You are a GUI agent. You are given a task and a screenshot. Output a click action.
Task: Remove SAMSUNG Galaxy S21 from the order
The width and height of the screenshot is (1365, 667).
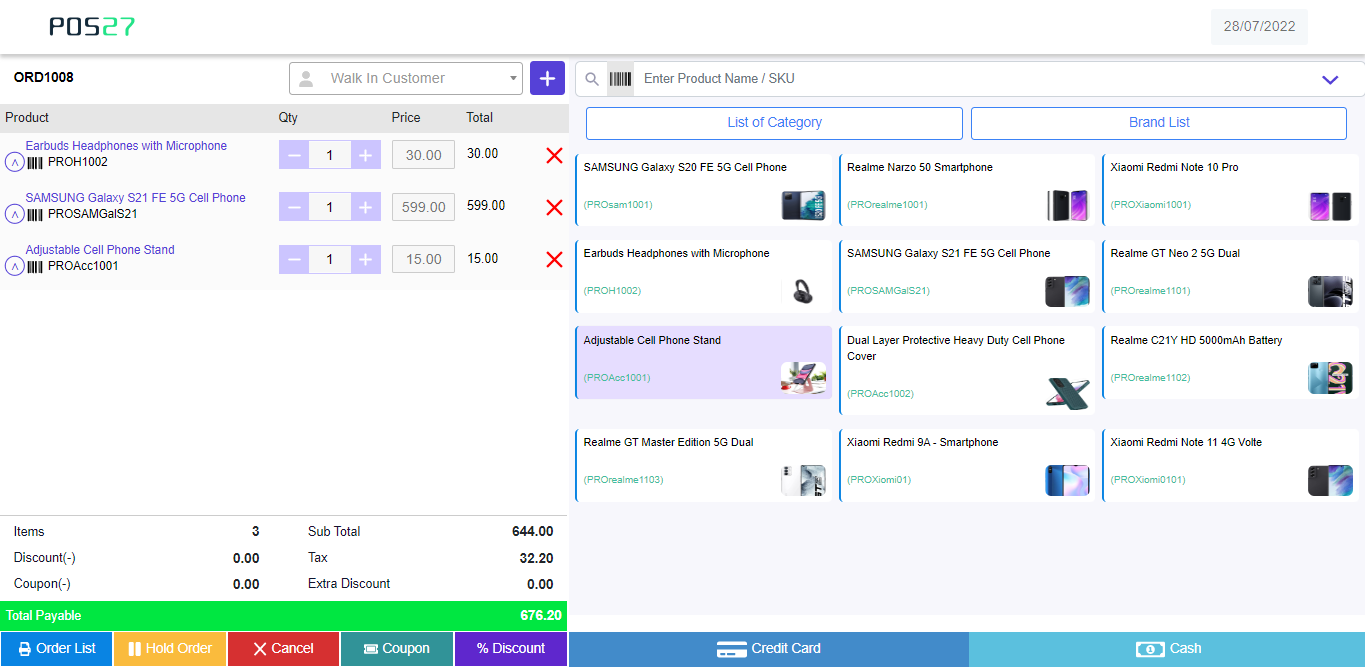coord(555,207)
